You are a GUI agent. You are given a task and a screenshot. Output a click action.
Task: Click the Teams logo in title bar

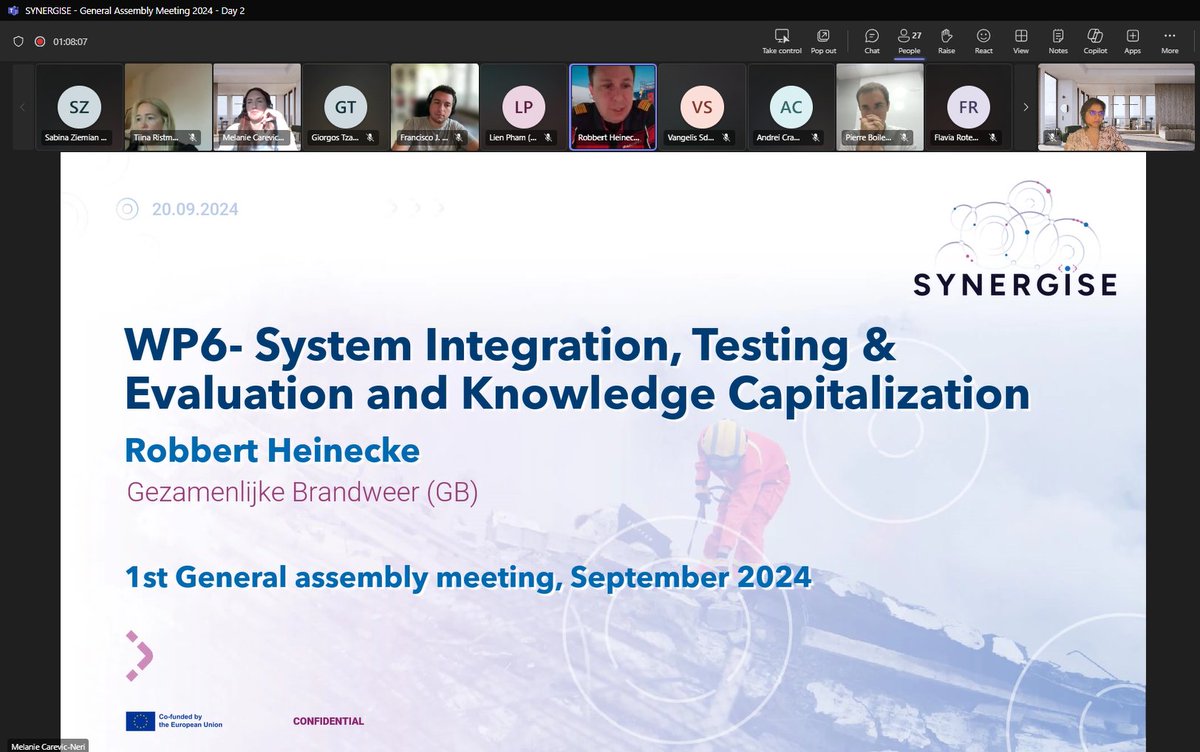11,10
